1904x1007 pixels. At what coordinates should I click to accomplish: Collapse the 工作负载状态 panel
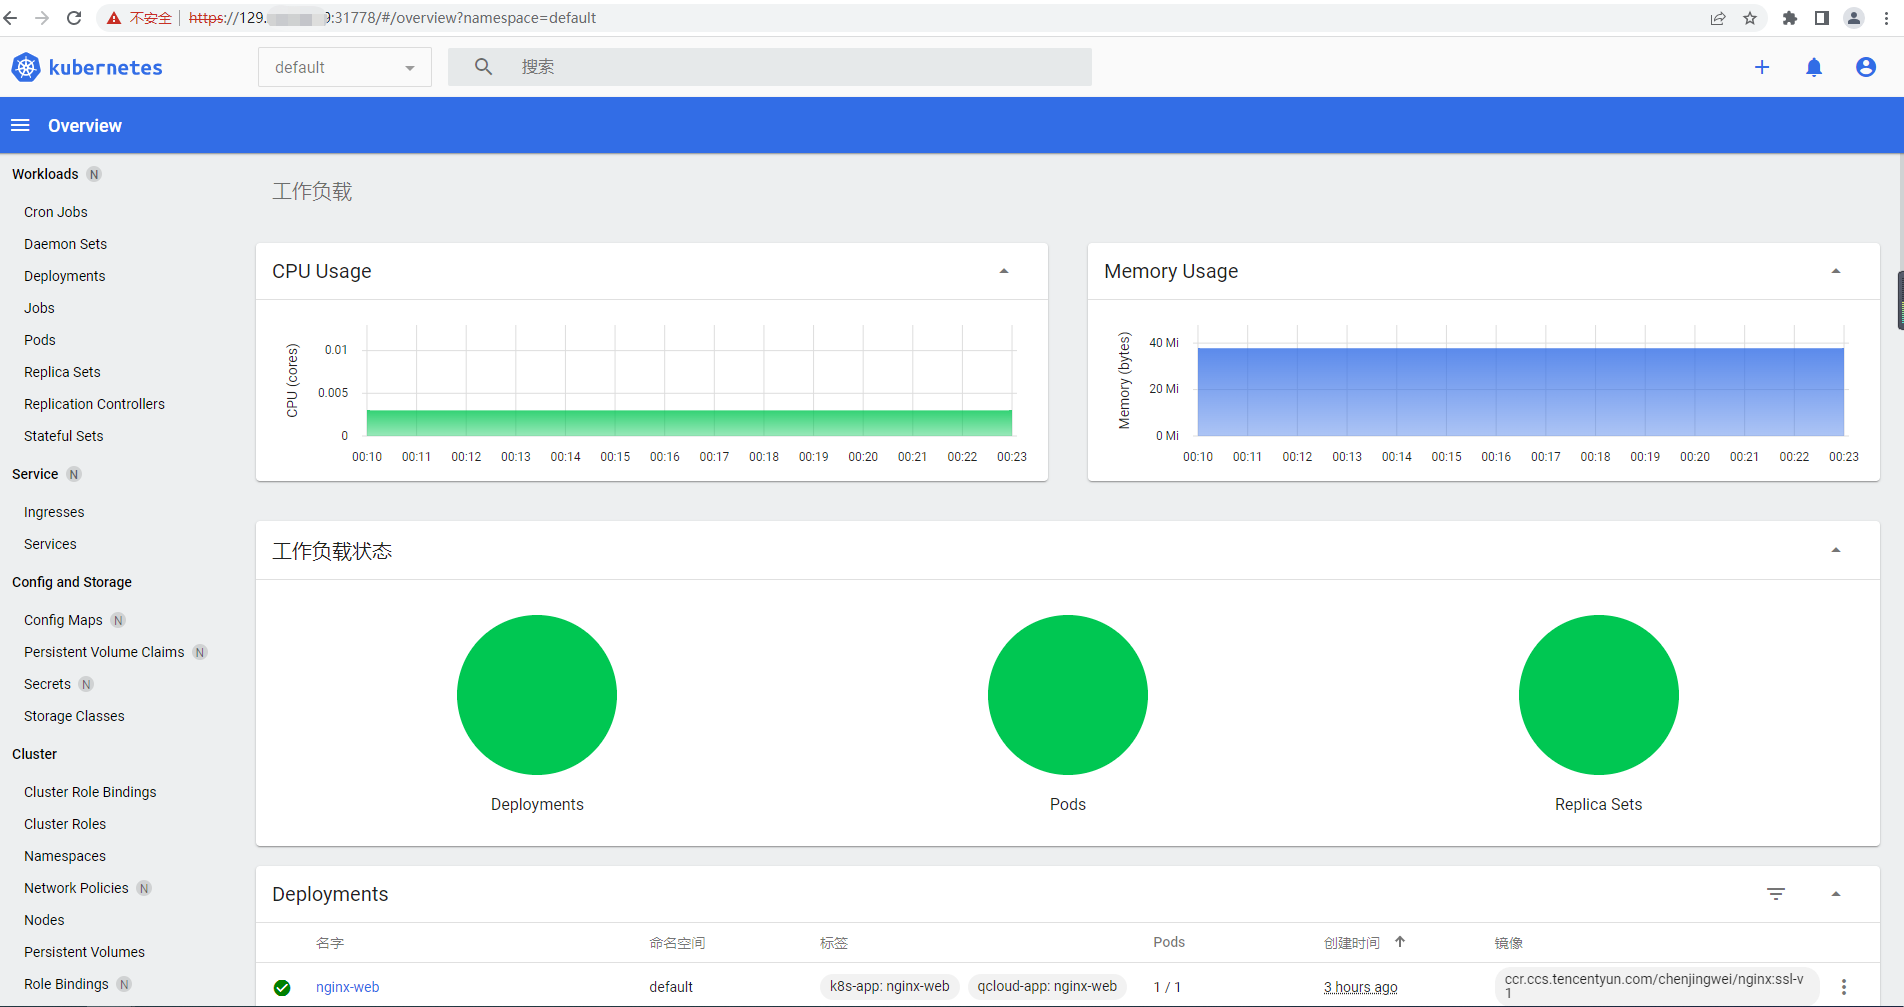pos(1836,550)
